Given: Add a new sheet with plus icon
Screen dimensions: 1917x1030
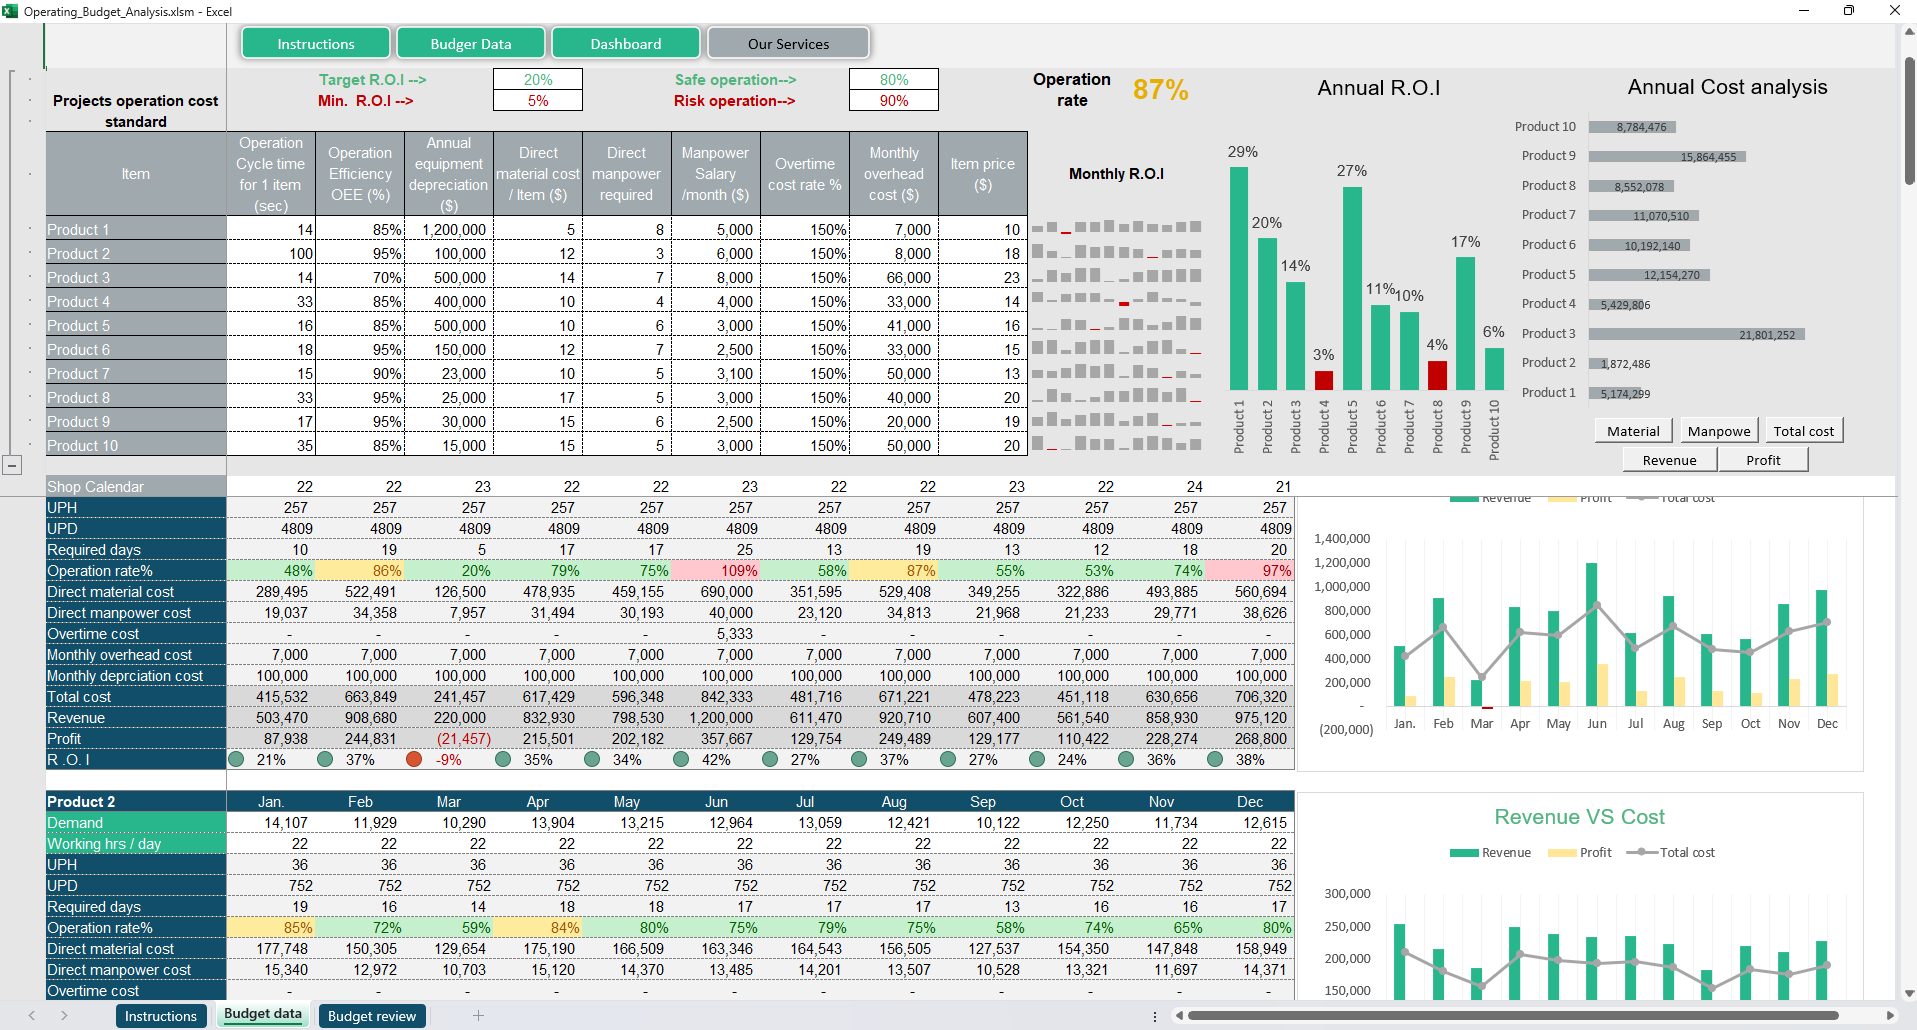Looking at the screenshot, I should pyautogui.click(x=478, y=1016).
